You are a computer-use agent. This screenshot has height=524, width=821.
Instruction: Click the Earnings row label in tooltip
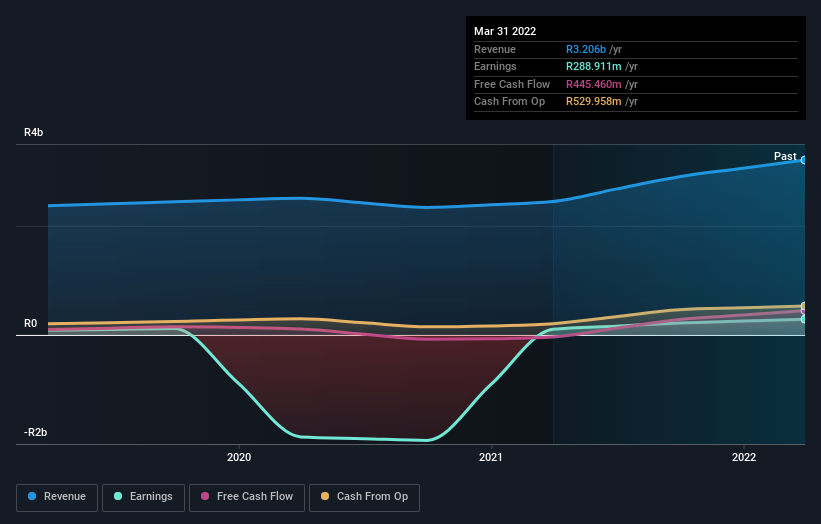(495, 66)
